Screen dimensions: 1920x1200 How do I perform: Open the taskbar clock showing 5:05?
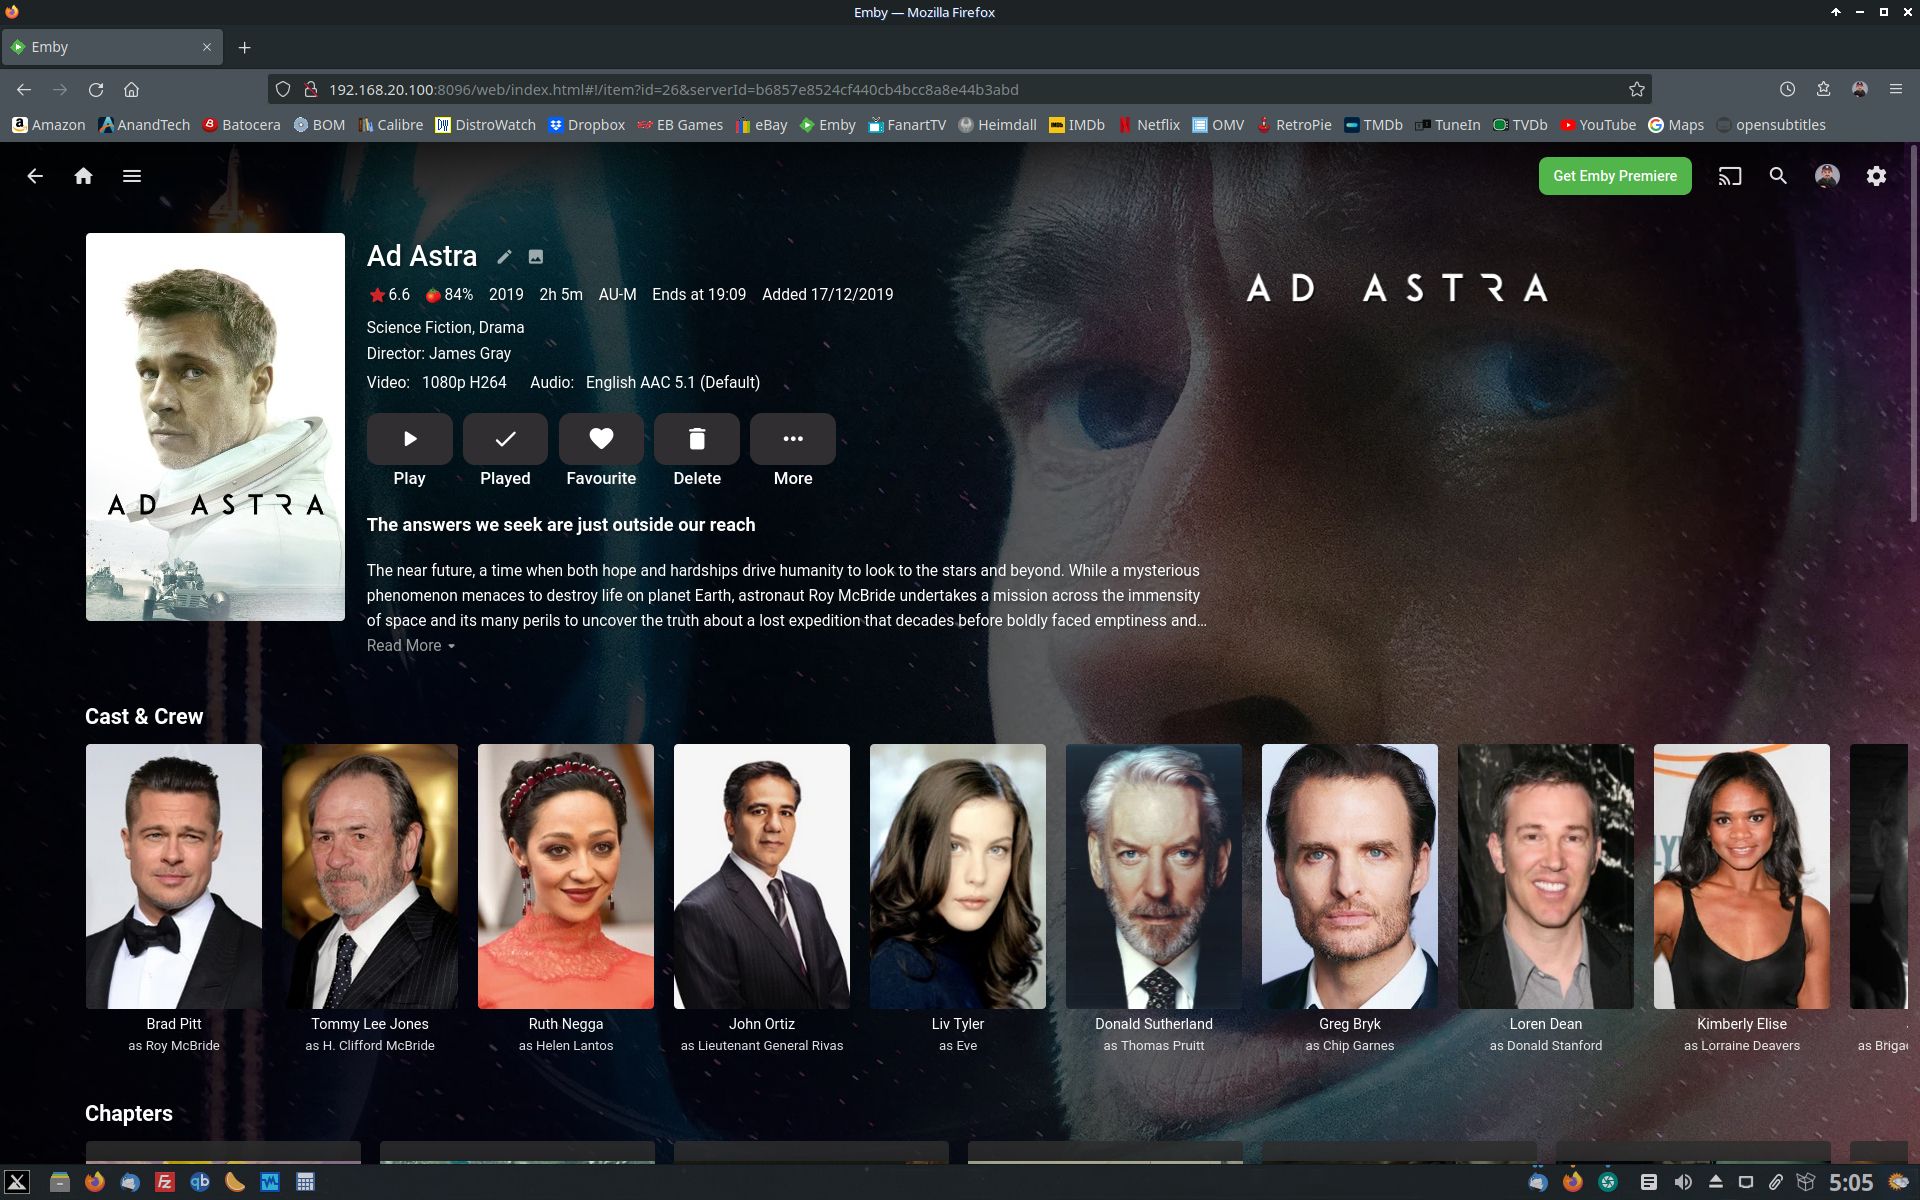coord(1850,1183)
